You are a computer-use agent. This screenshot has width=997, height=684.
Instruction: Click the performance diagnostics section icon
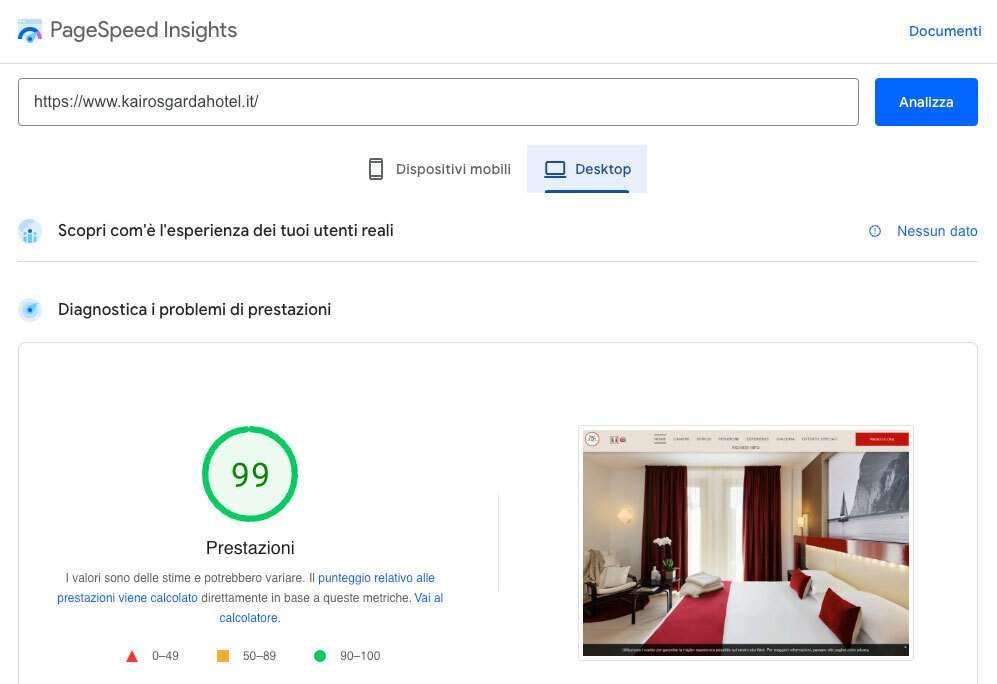30,310
